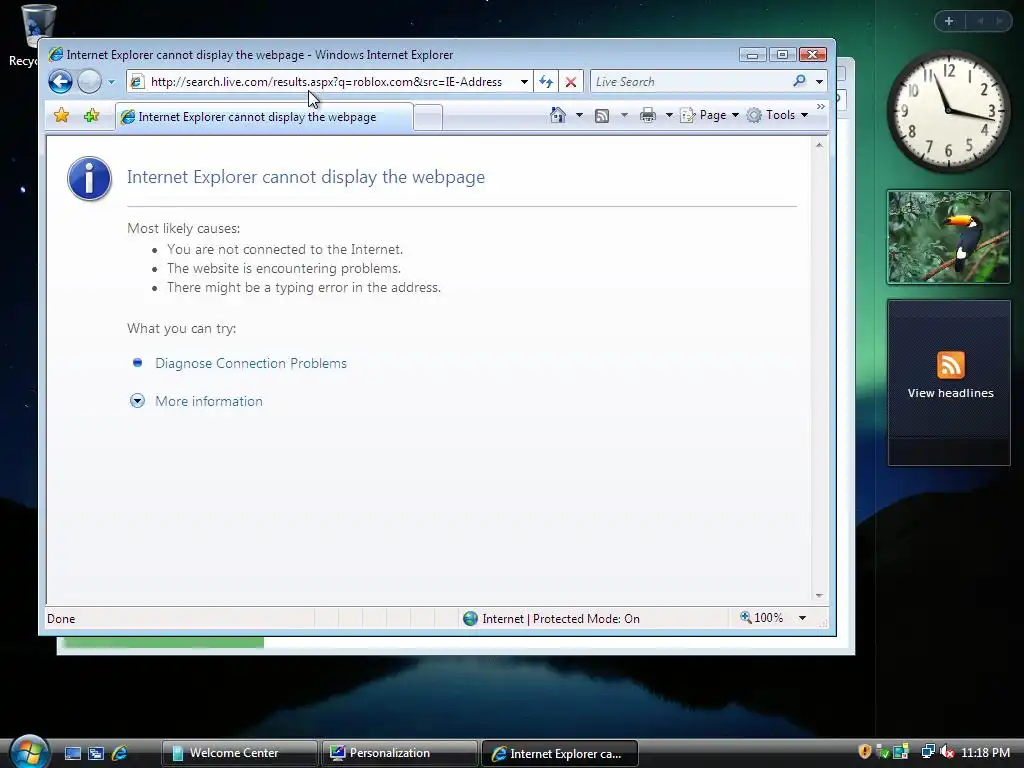Click the address bar URL field

(x=327, y=82)
